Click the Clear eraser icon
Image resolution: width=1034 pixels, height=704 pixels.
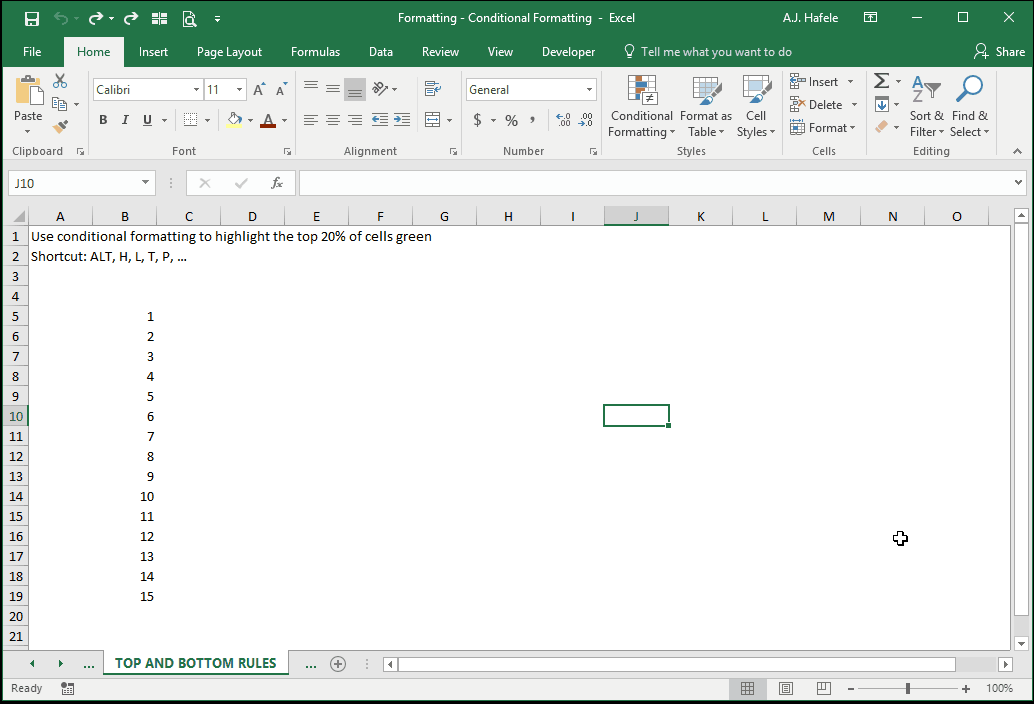coord(882,127)
